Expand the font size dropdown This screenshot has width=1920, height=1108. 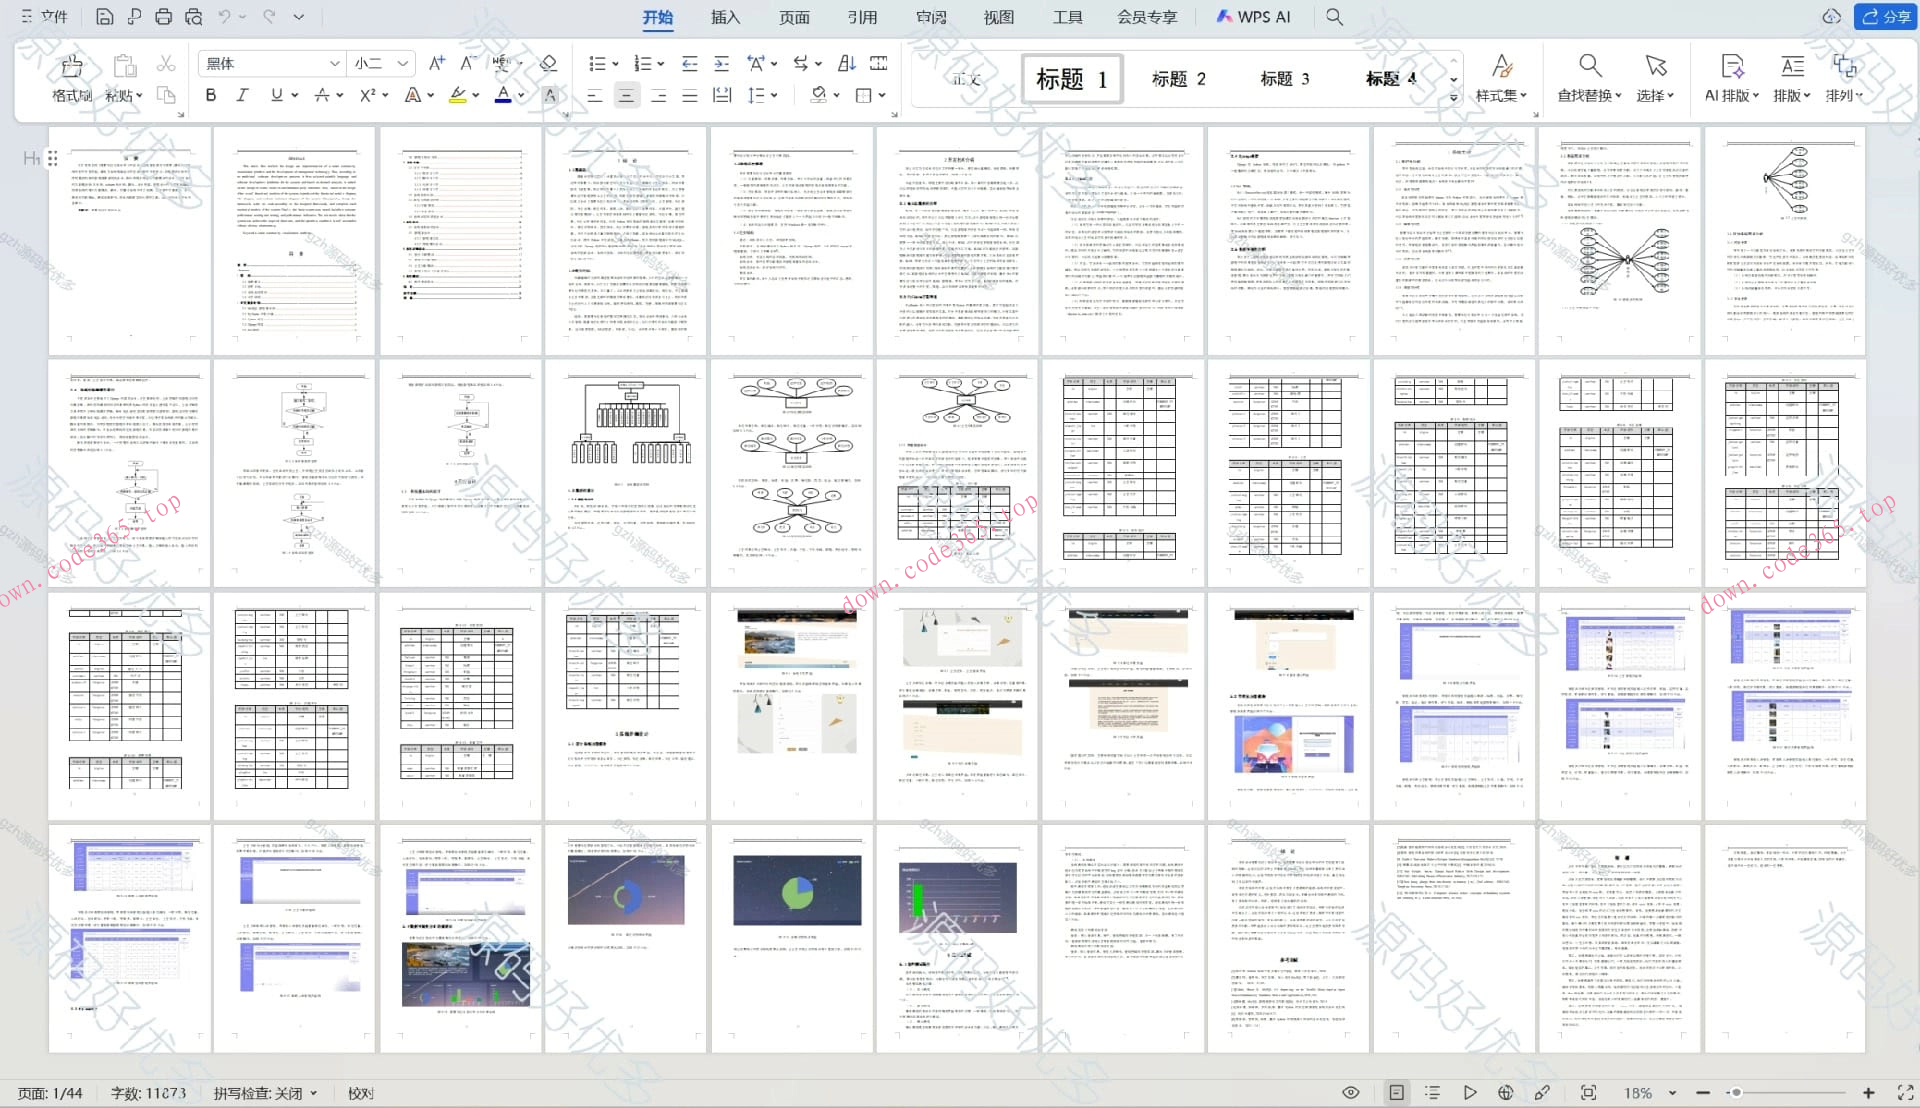click(x=402, y=63)
